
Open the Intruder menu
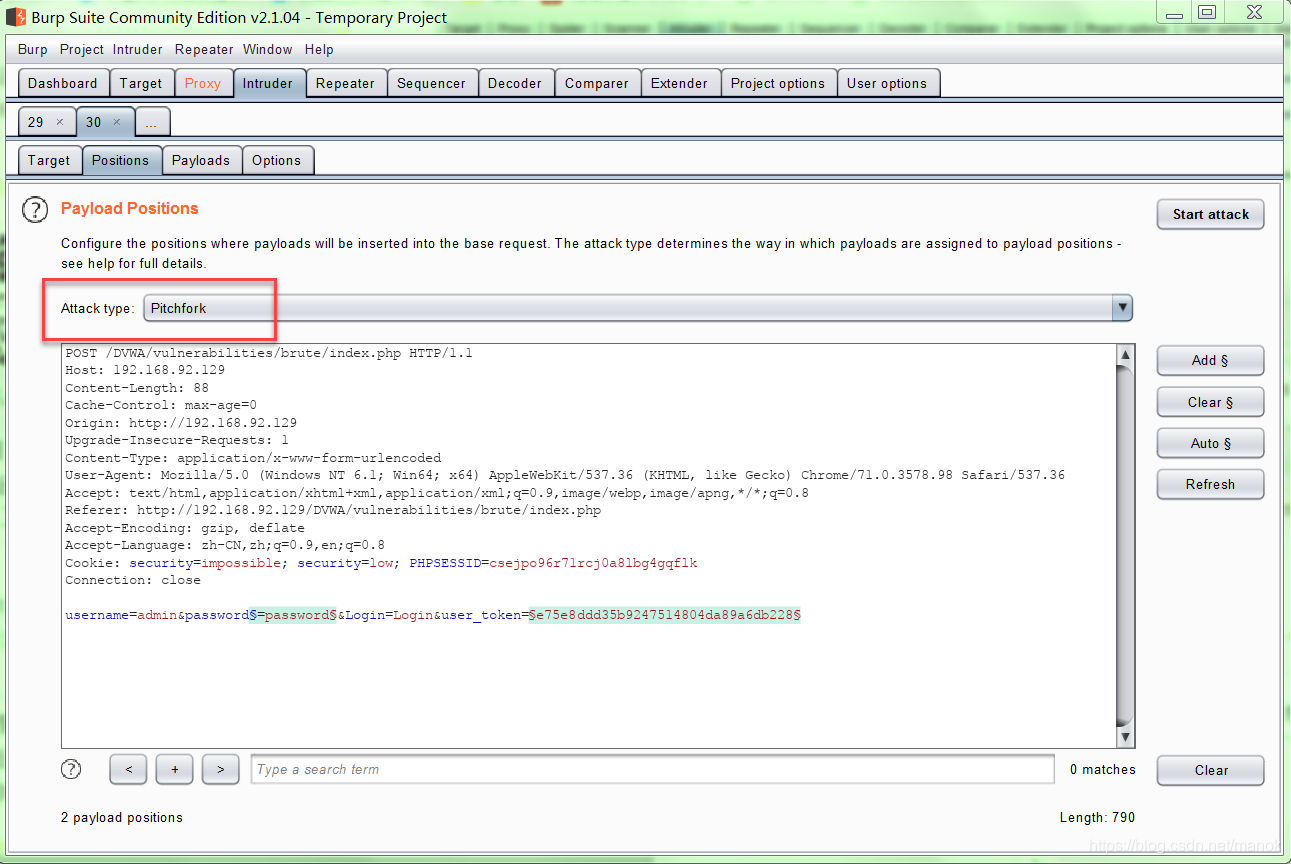click(138, 49)
